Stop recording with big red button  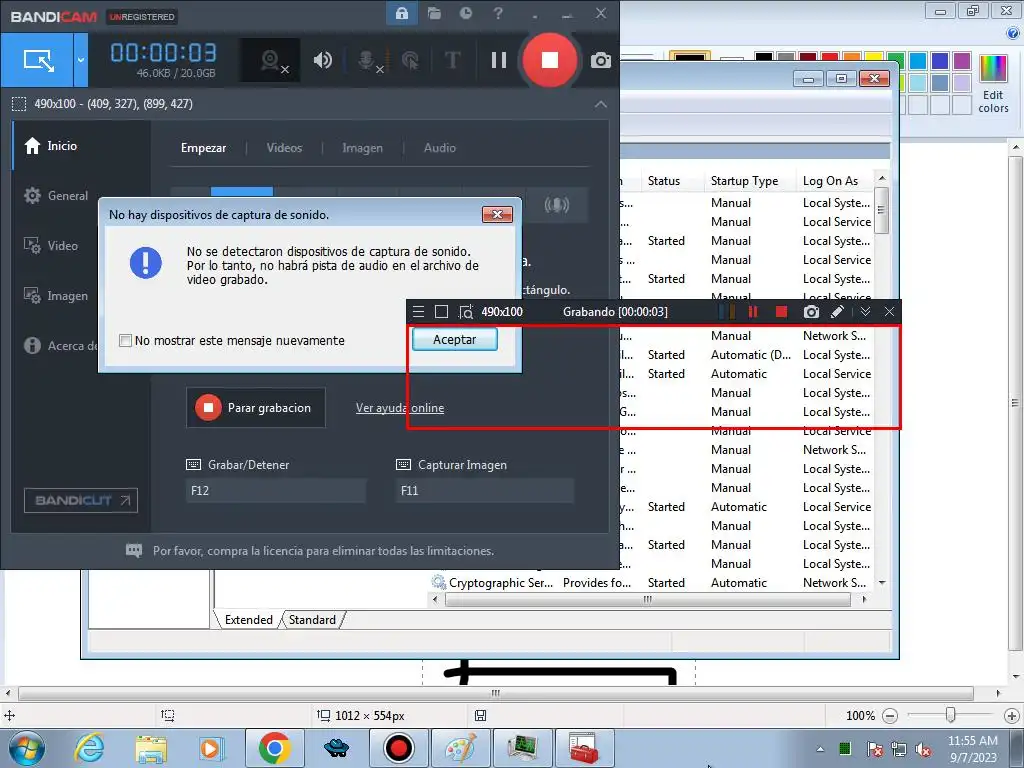click(550, 60)
